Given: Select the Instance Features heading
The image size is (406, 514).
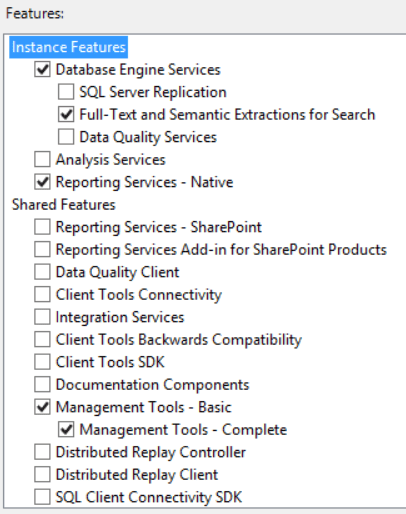Looking at the screenshot, I should click(69, 47).
